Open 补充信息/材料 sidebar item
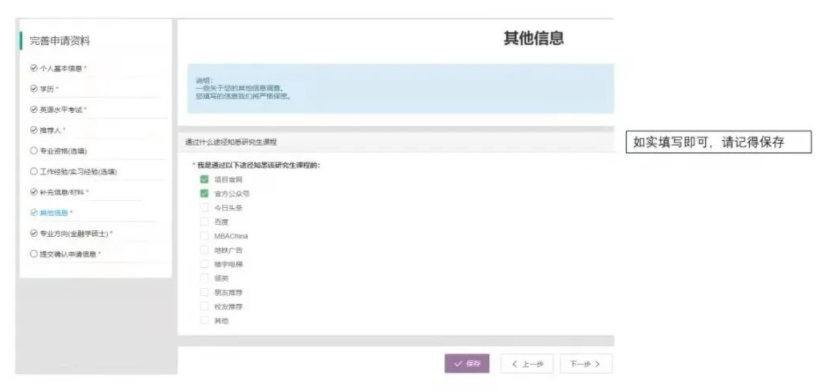Screen dimensions: 821x392 point(60,192)
